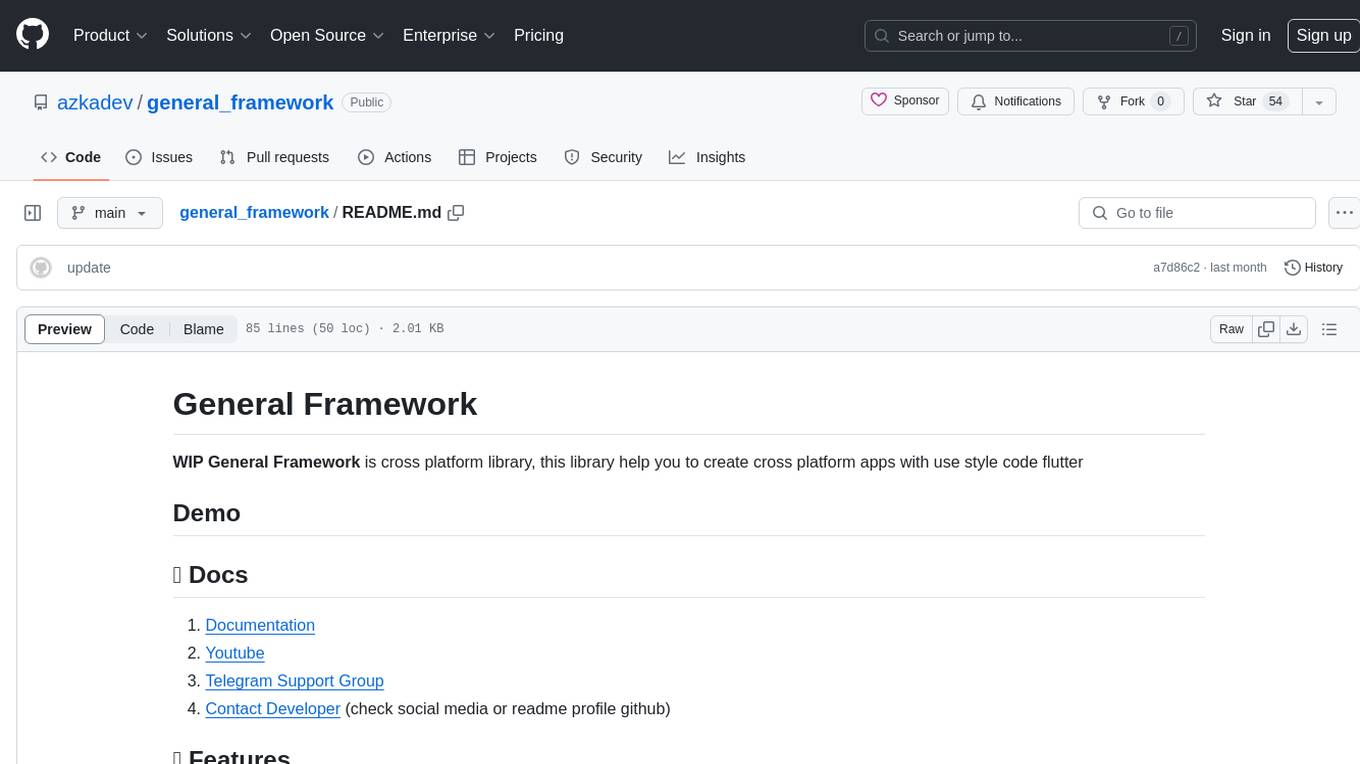Open the Contact Developer link
The image size is (1360, 764).
pyautogui.click(x=273, y=708)
